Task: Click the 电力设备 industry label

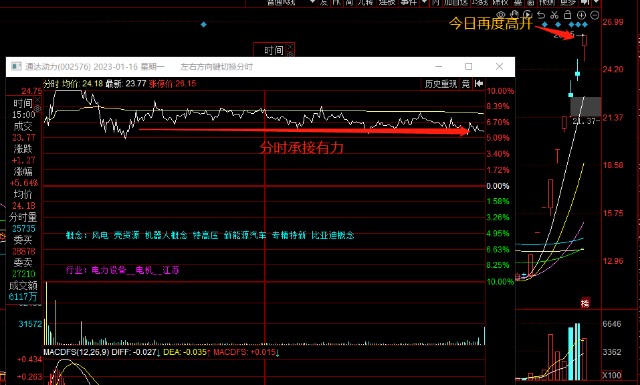Action: tap(109, 270)
